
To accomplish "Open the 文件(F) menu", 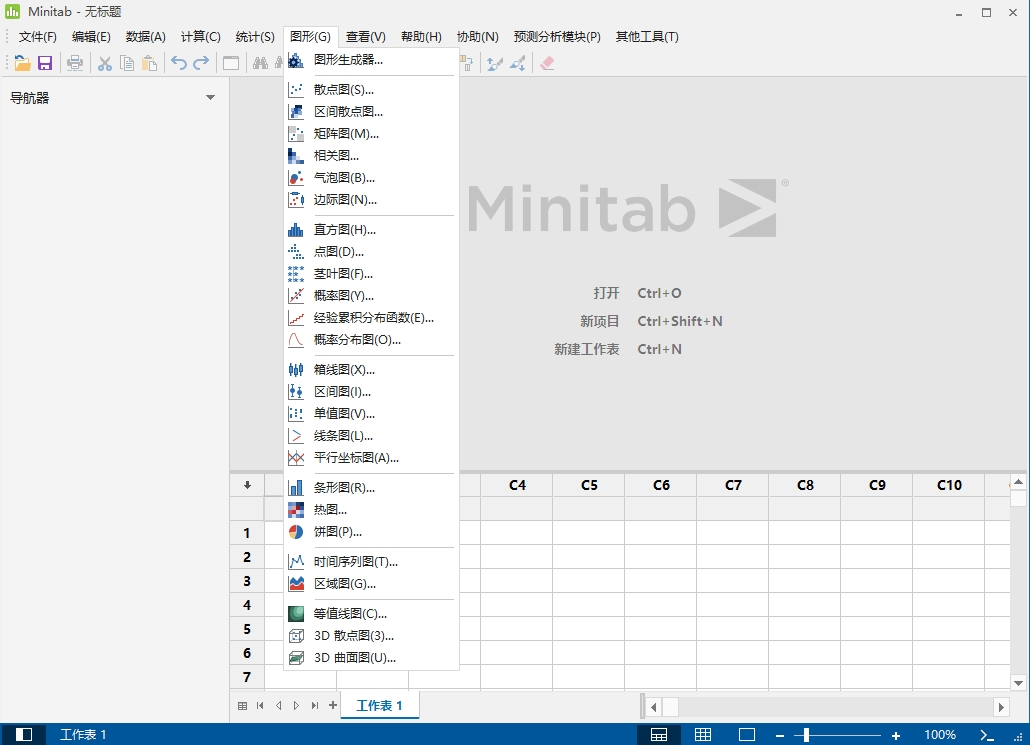I will click(37, 37).
